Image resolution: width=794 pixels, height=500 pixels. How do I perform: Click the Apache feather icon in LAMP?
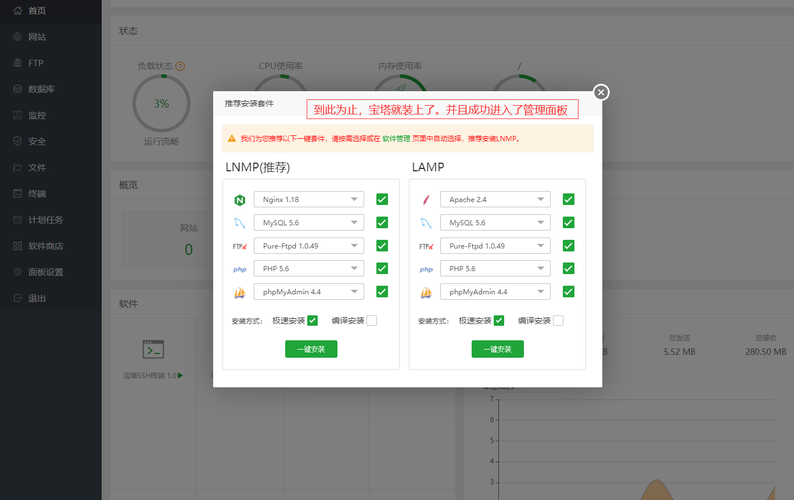pyautogui.click(x=426, y=200)
